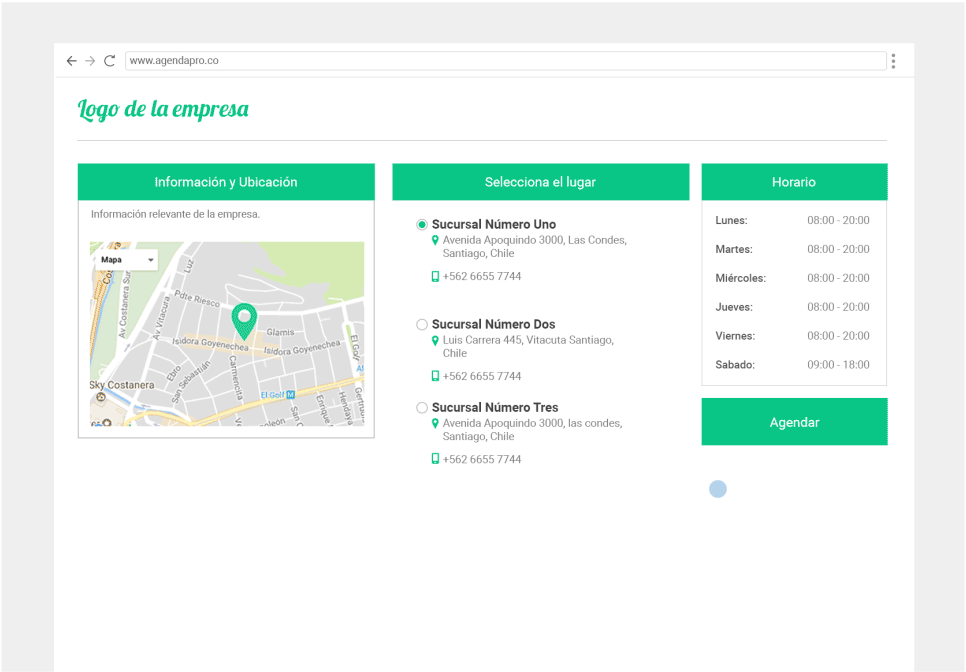Click the www.agendapro.co address bar
966x672 pixels.
coord(505,60)
